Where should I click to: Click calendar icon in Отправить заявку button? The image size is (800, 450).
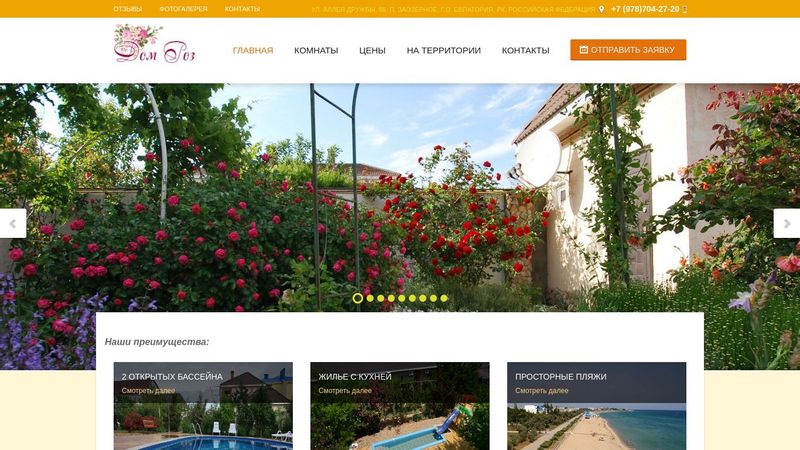click(584, 50)
